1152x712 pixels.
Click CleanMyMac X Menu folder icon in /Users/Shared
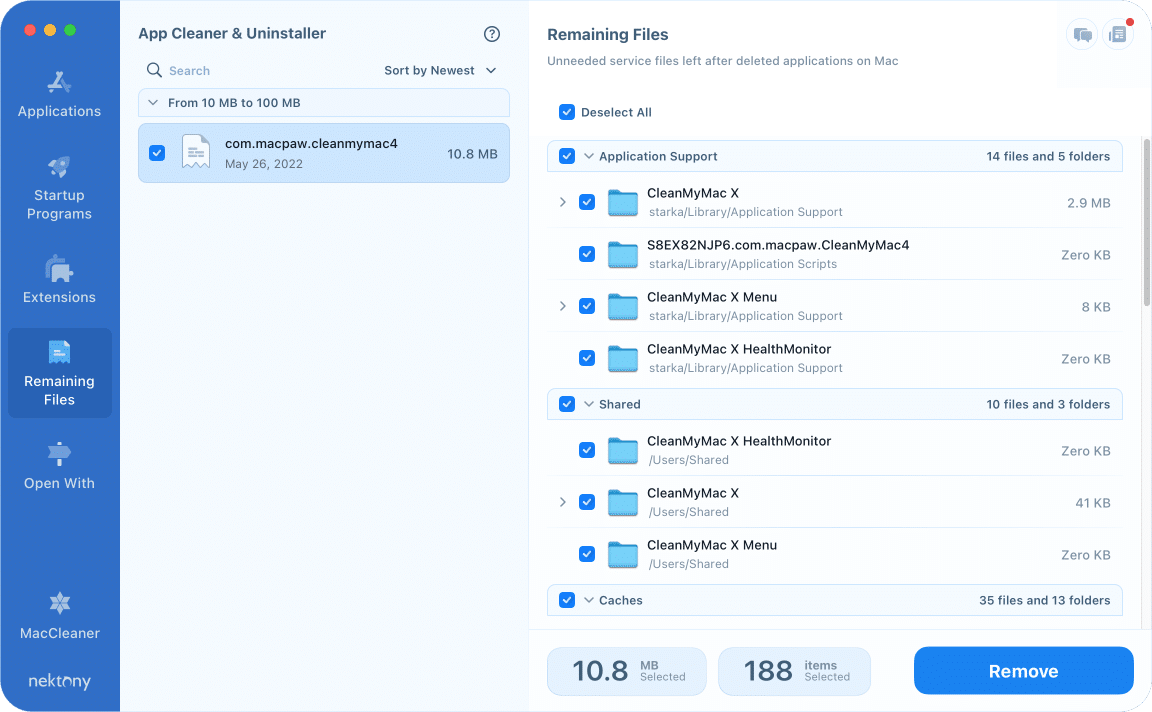click(x=623, y=555)
